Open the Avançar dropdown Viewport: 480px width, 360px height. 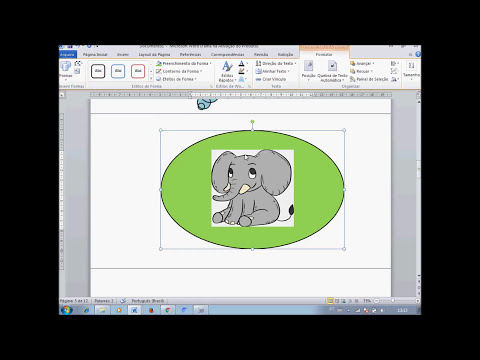(x=362, y=63)
